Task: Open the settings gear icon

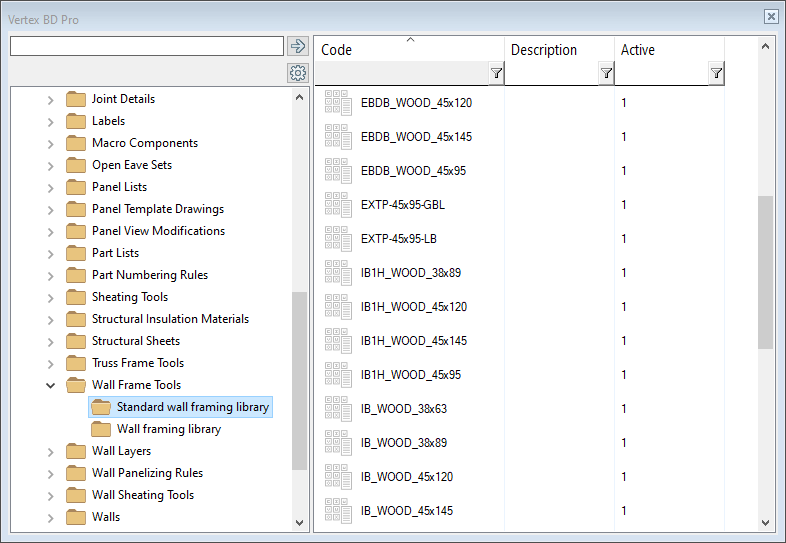Action: tap(297, 73)
